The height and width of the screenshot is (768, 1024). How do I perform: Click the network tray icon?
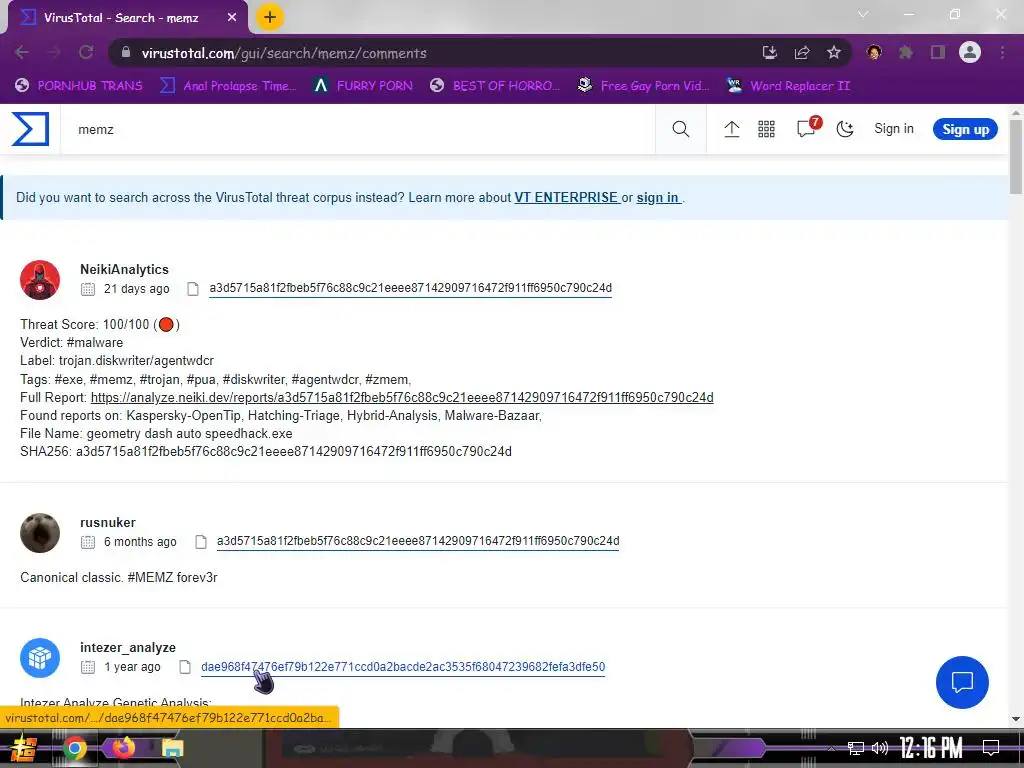tap(856, 748)
